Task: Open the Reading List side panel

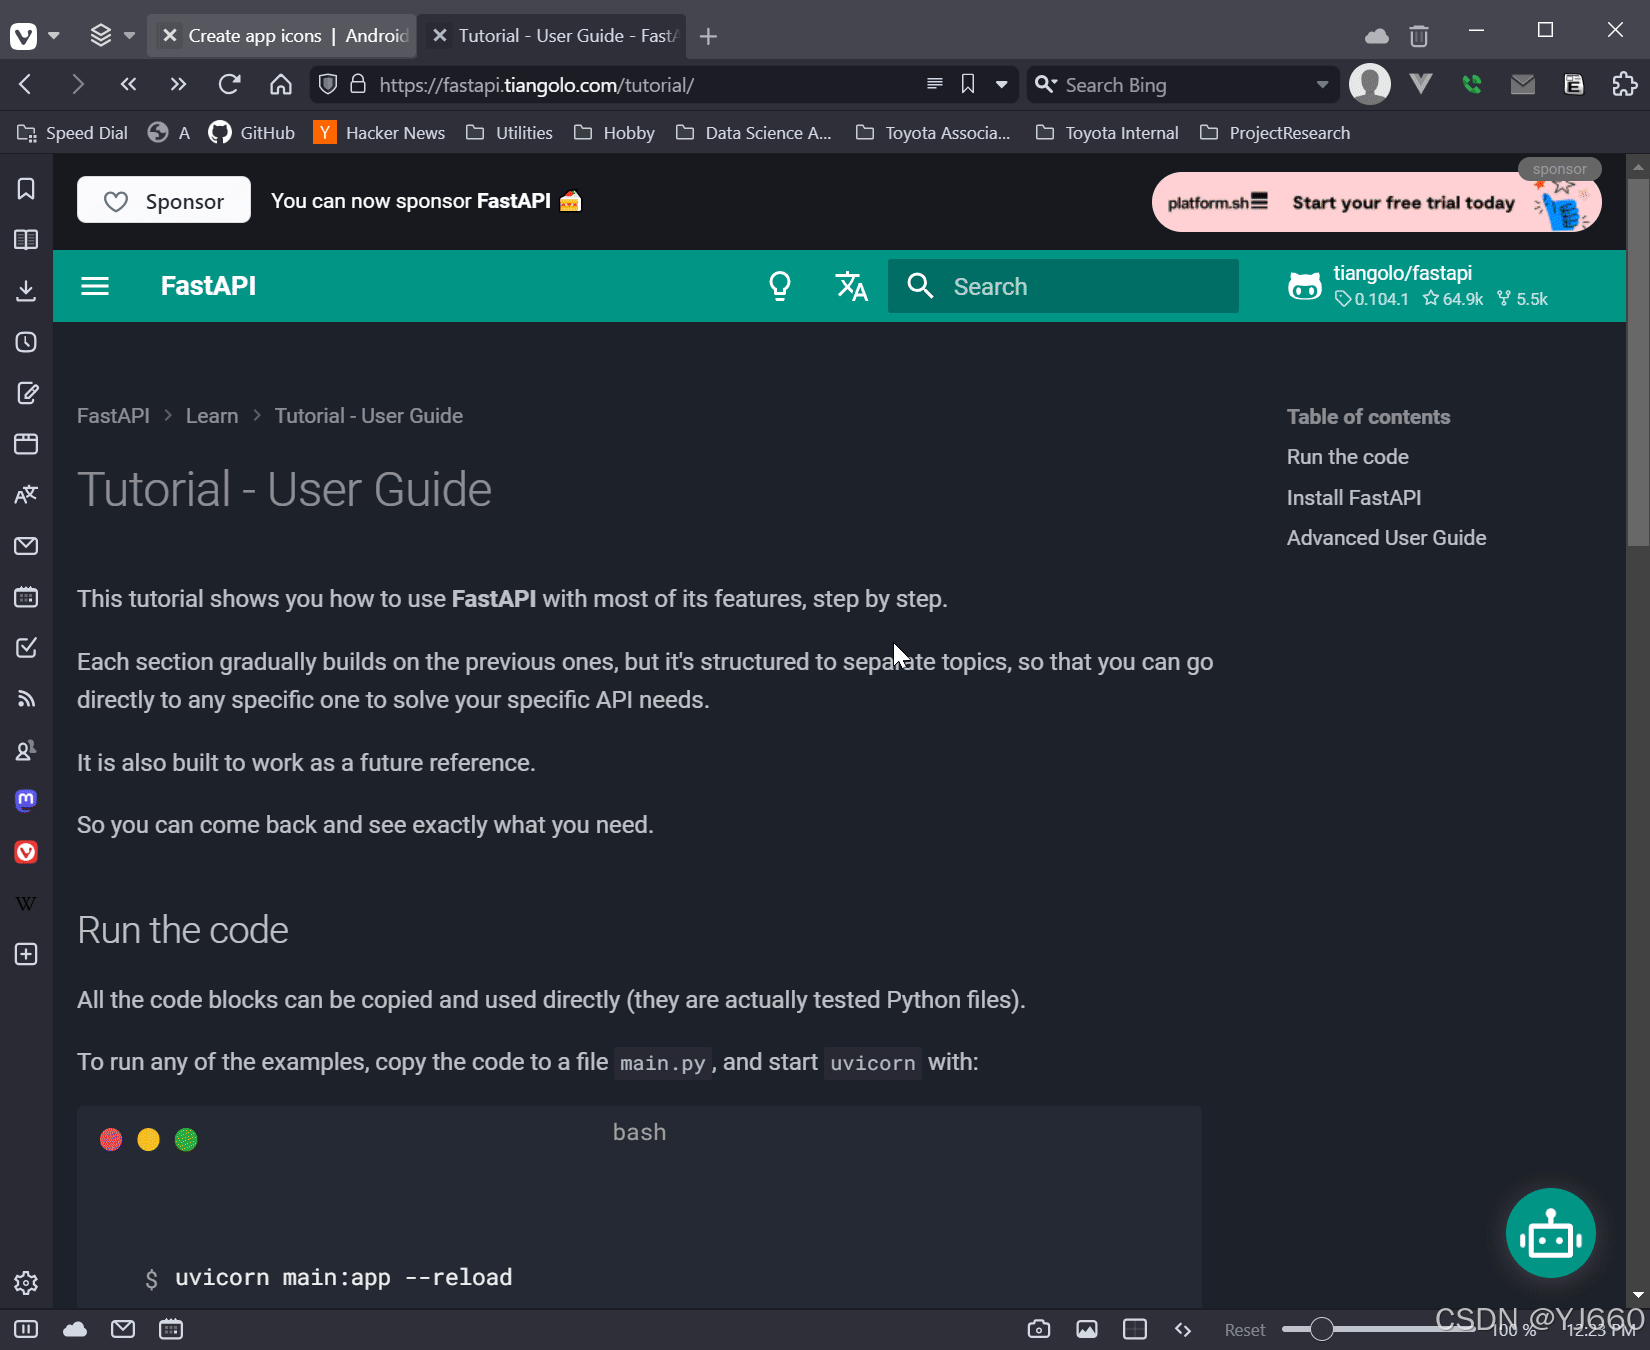Action: (26, 240)
